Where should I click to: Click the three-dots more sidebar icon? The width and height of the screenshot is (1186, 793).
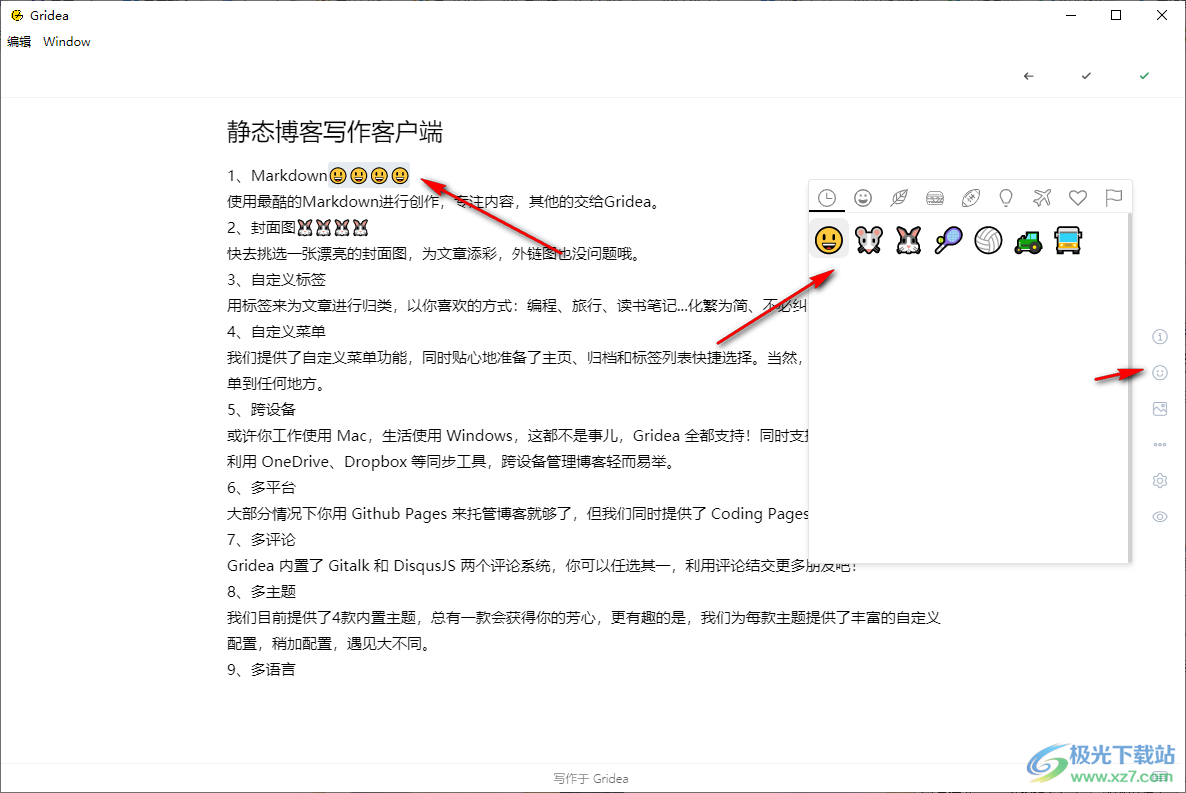point(1160,444)
